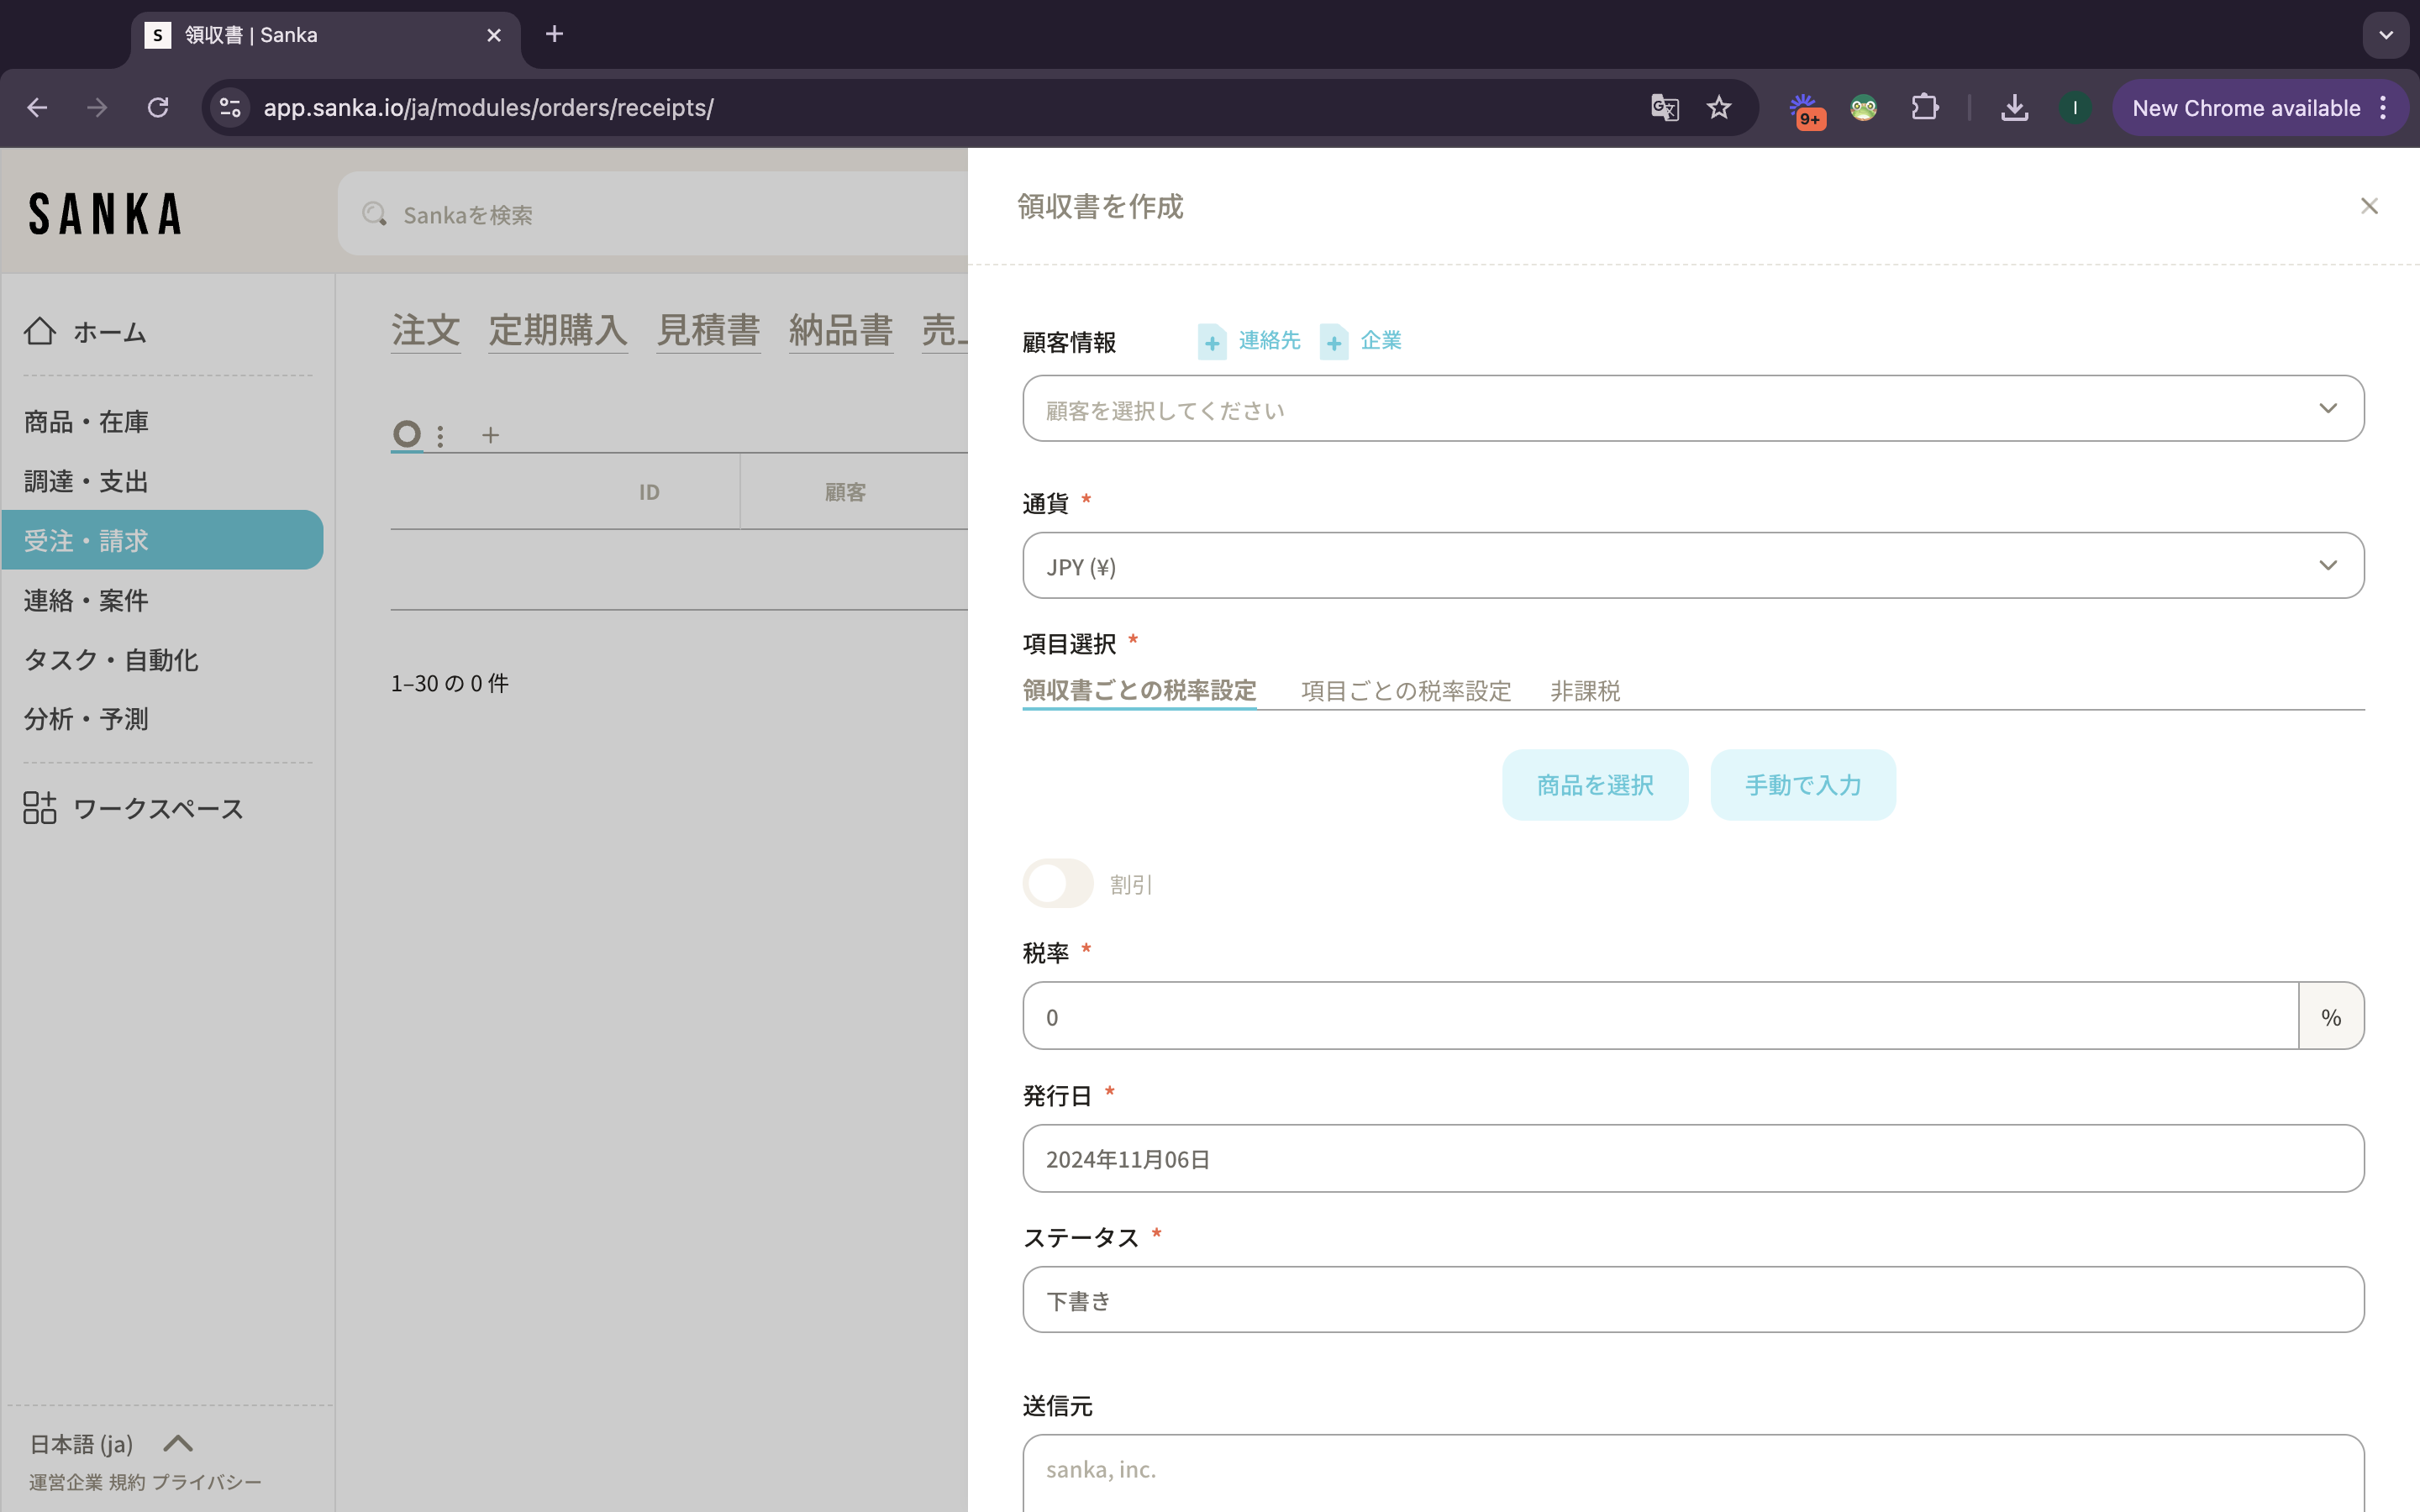Enable the discount (割引) toggle
This screenshot has height=1512, width=2420.
coord(1058,883)
